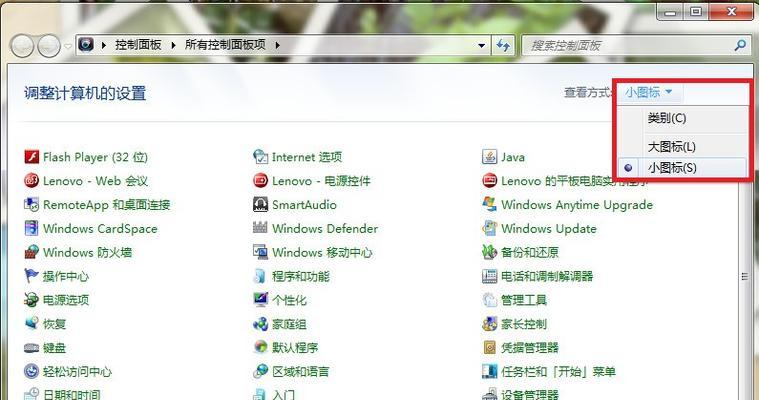Click the 控制面板 breadcrumb
759x400 pixels.
[x=138, y=45]
